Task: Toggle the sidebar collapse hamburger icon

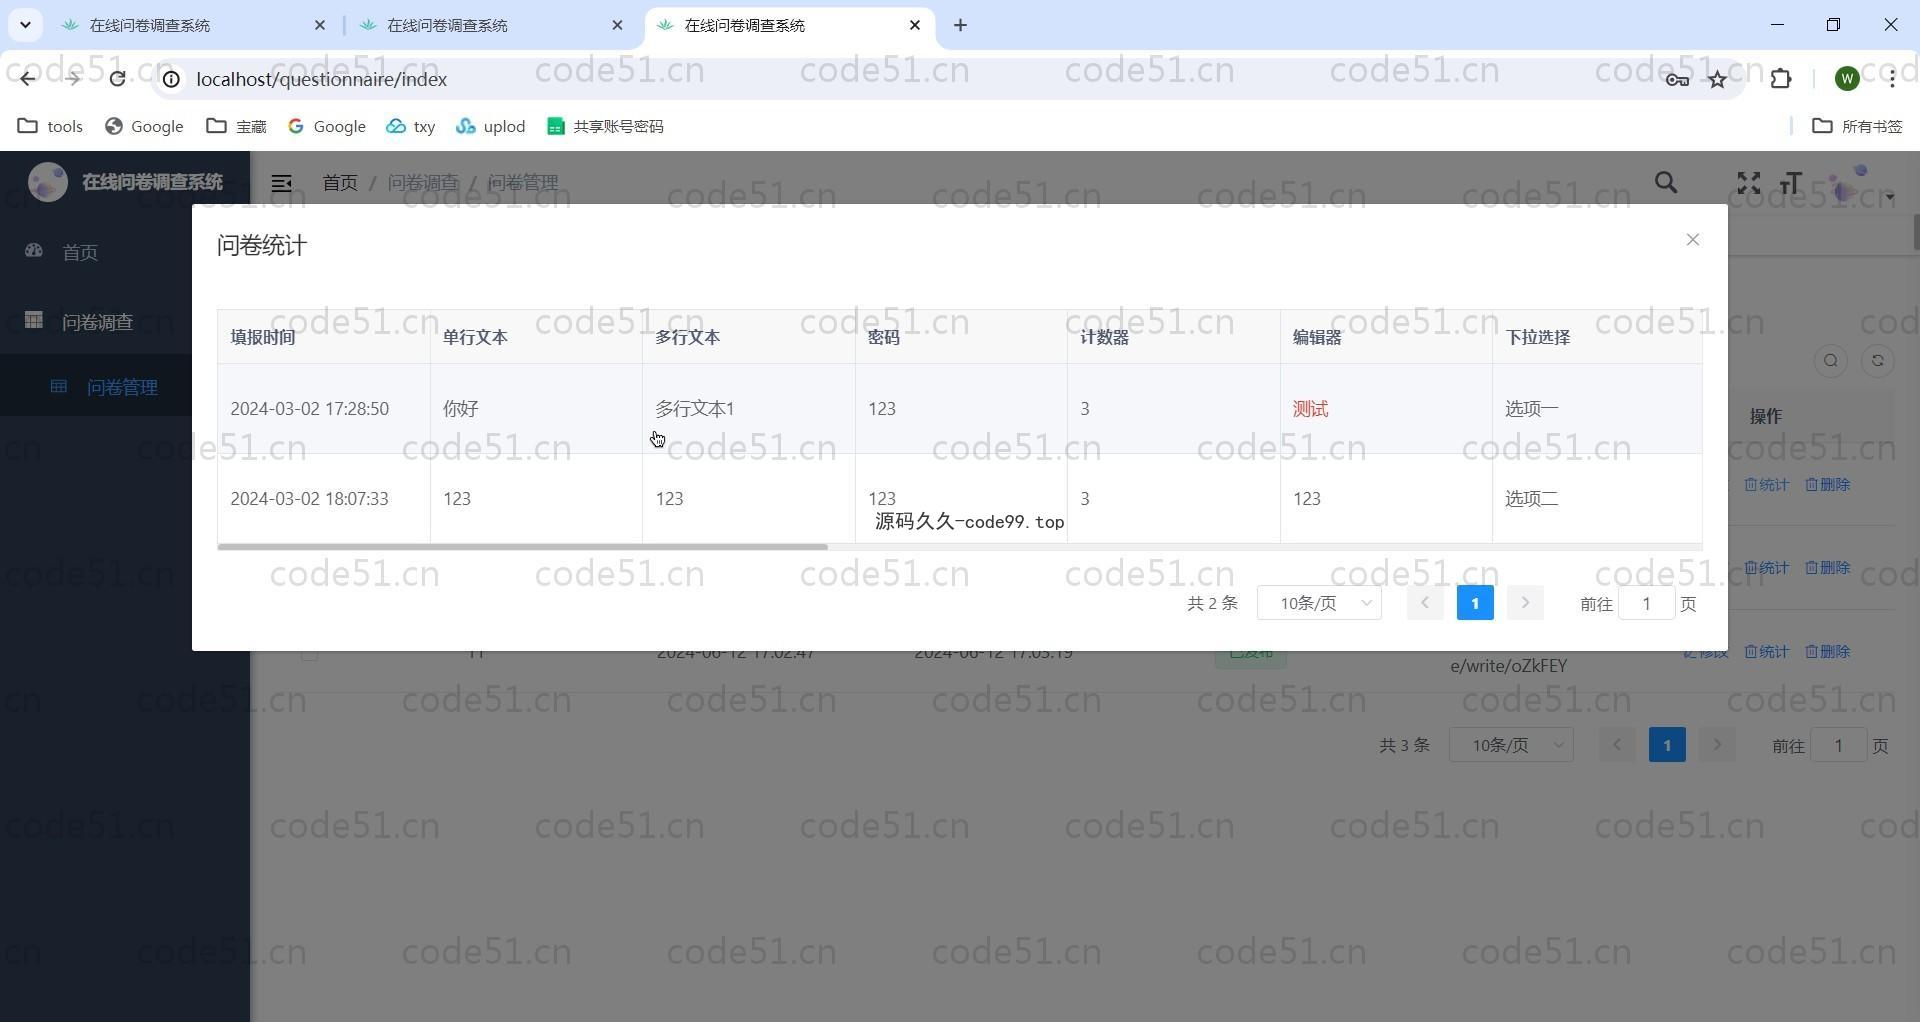Action: (281, 183)
